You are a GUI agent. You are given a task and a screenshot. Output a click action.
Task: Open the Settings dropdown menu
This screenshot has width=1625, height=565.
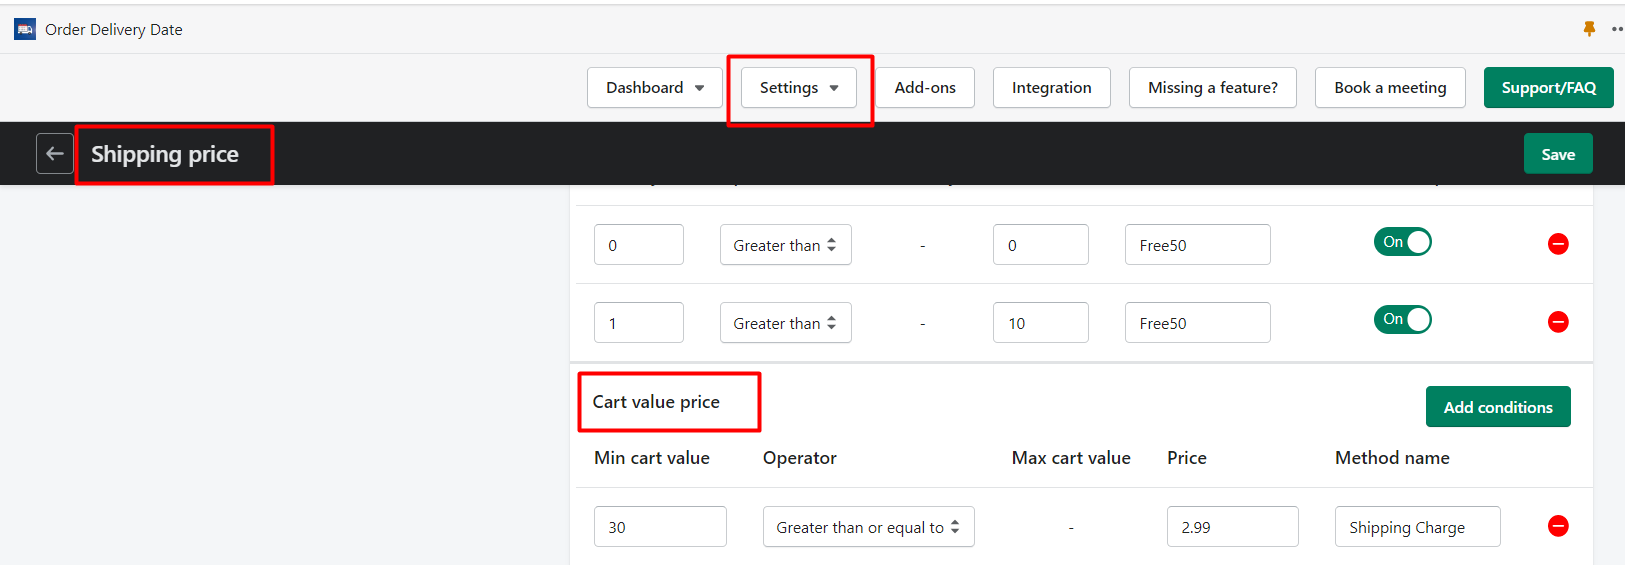point(798,88)
